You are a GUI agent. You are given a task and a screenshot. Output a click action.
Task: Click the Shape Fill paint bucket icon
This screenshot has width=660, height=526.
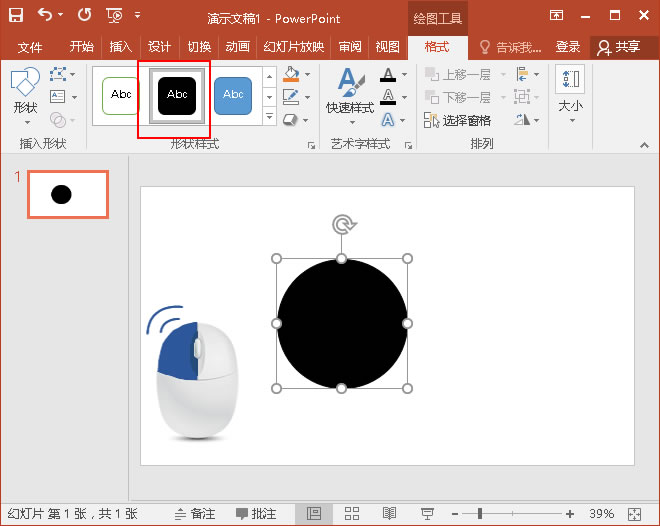pyautogui.click(x=290, y=75)
